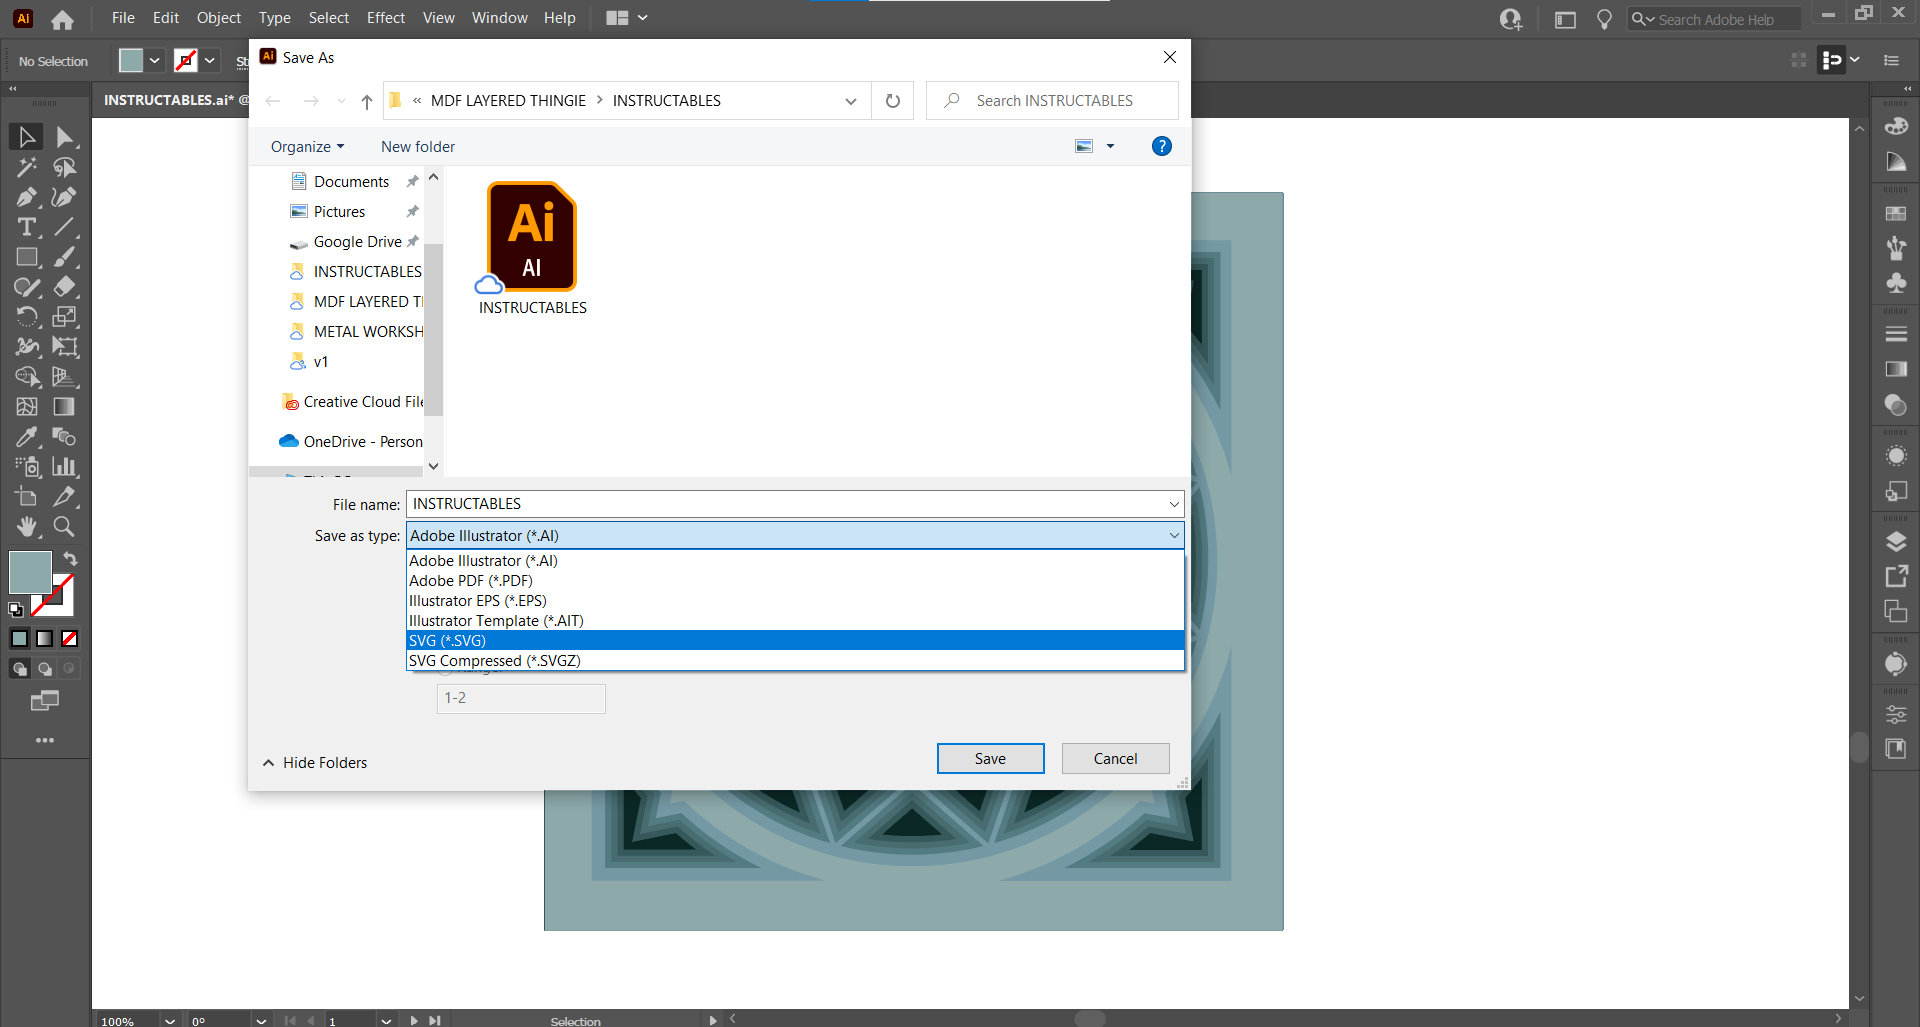Open the Layers panel icon
The width and height of the screenshot is (1920, 1027).
(1896, 542)
